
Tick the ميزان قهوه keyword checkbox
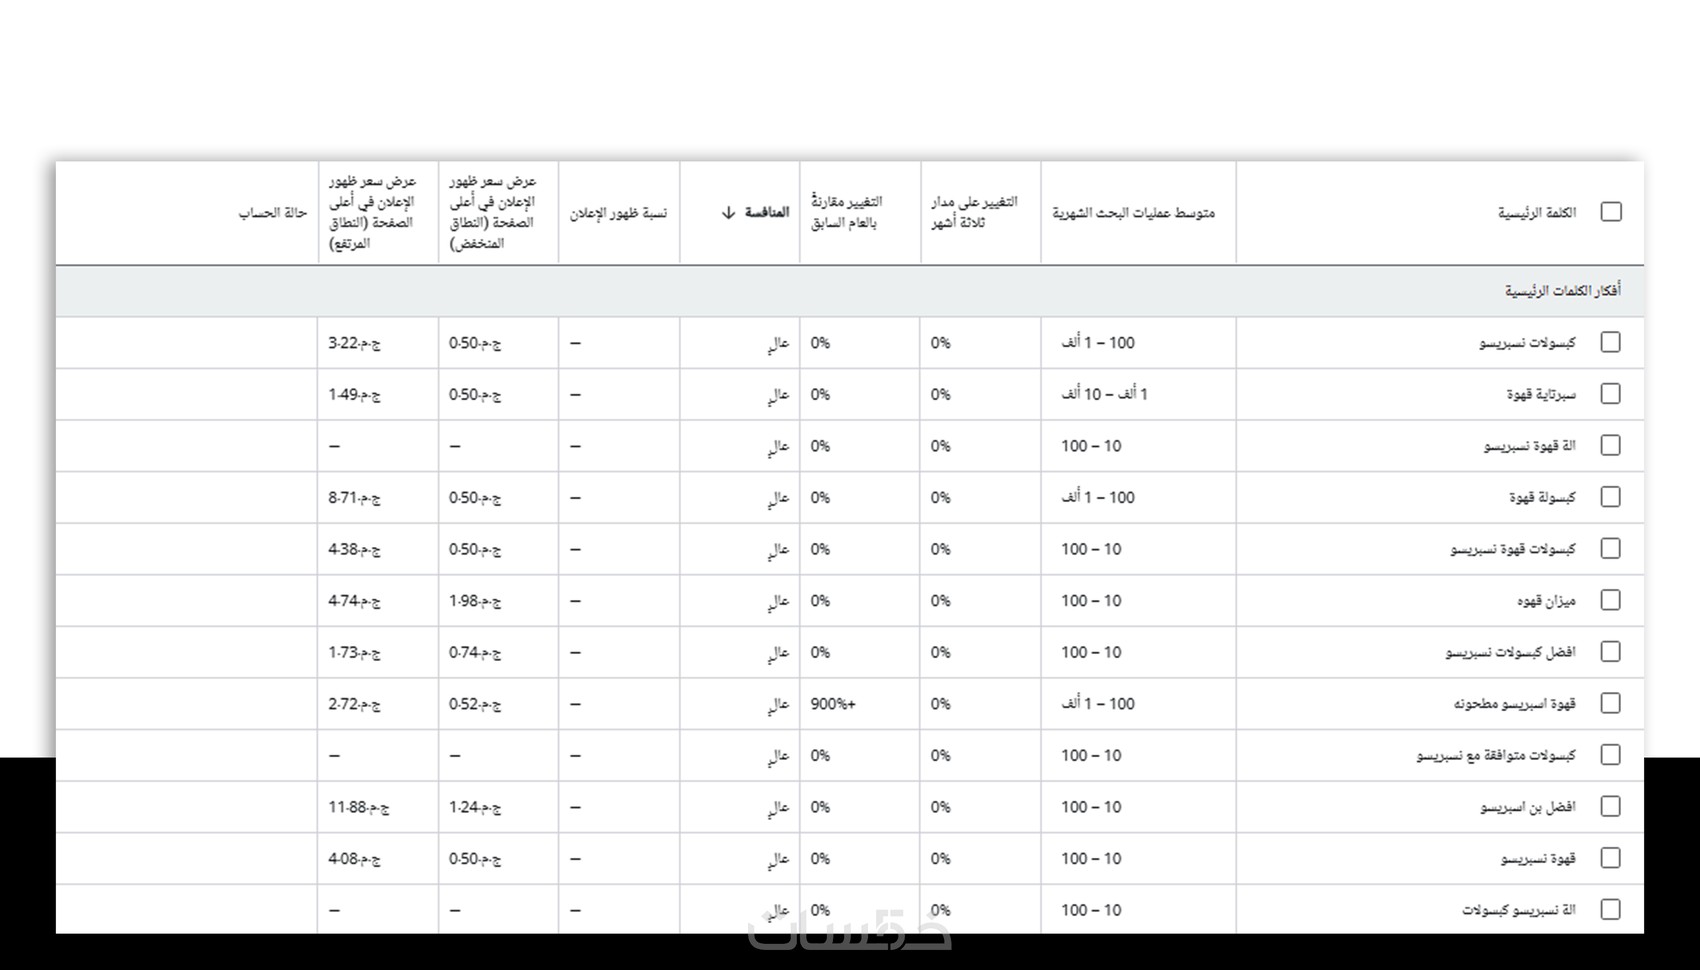pos(1610,600)
